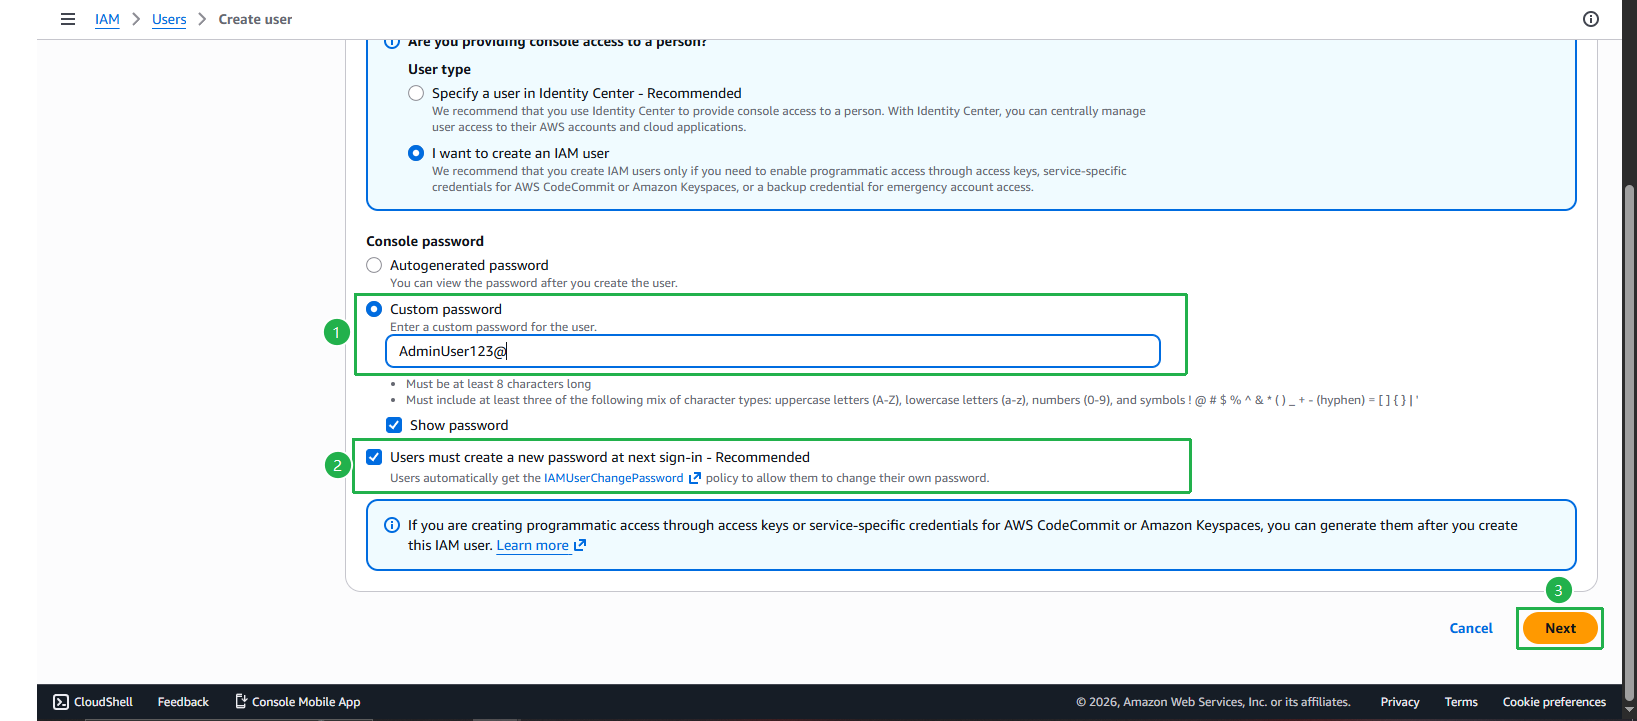Open the Terms footer link
The width and height of the screenshot is (1637, 721).
[x=1461, y=702]
